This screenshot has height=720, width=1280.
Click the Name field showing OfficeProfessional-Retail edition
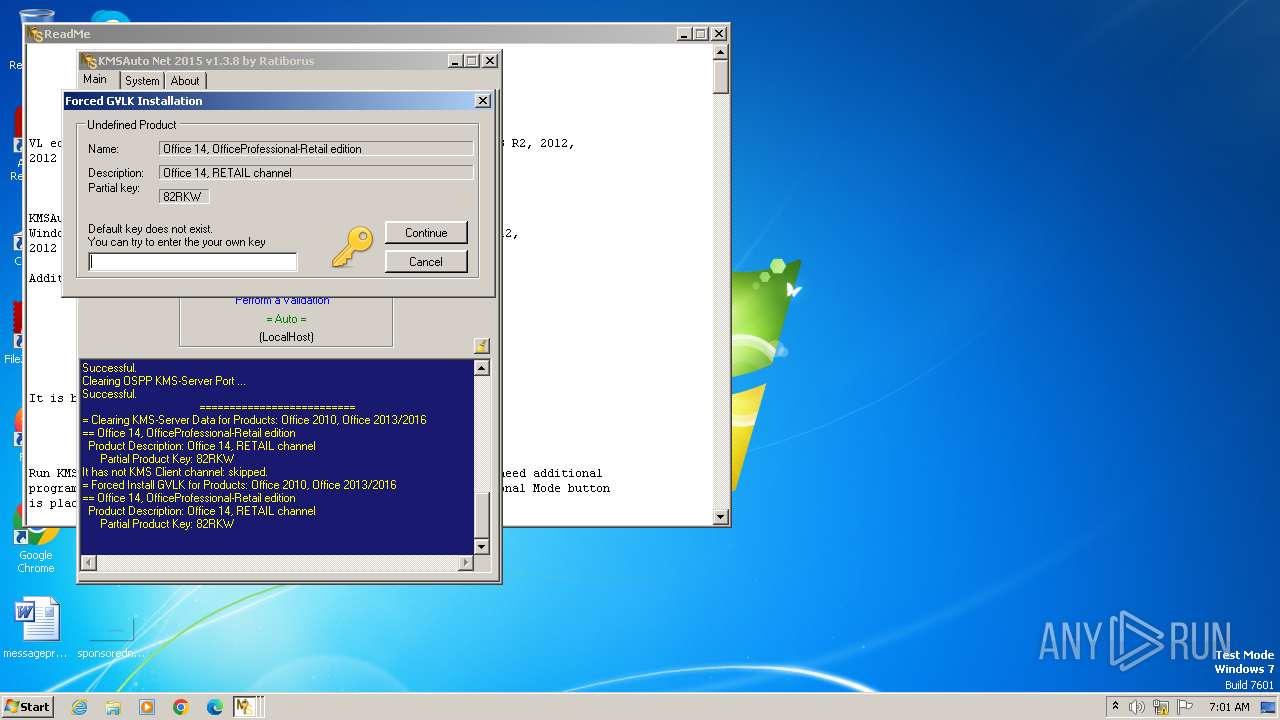pyautogui.click(x=316, y=149)
